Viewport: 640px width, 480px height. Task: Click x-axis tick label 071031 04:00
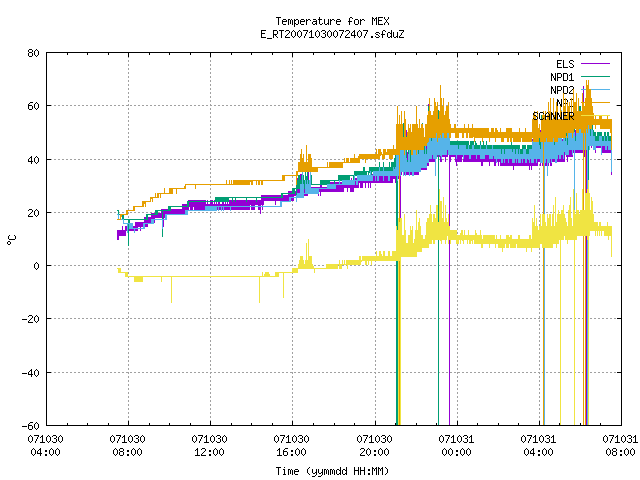pos(538,446)
